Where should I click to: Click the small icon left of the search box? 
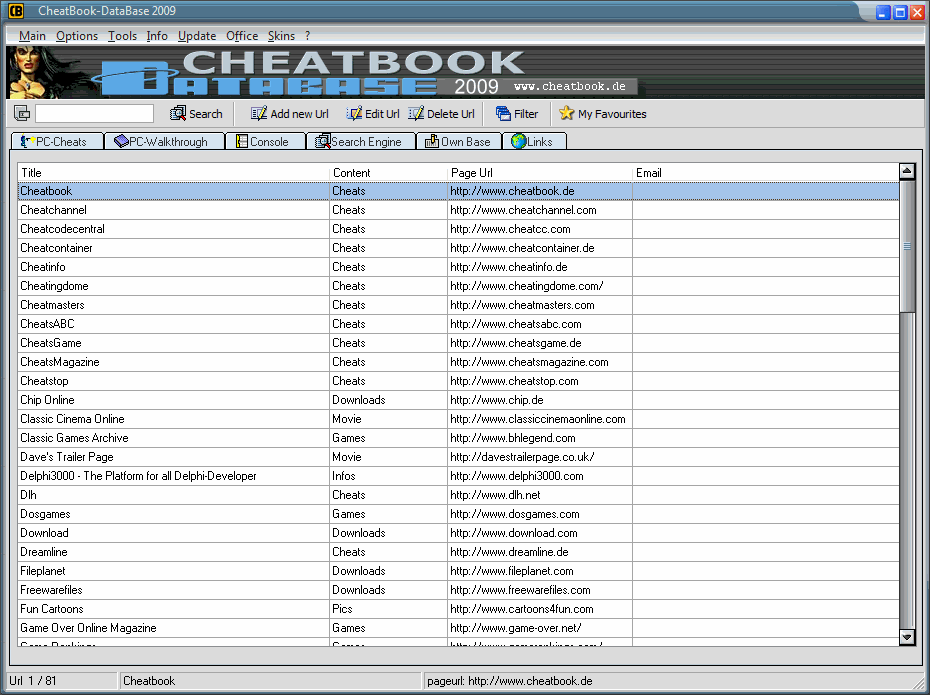click(21, 113)
